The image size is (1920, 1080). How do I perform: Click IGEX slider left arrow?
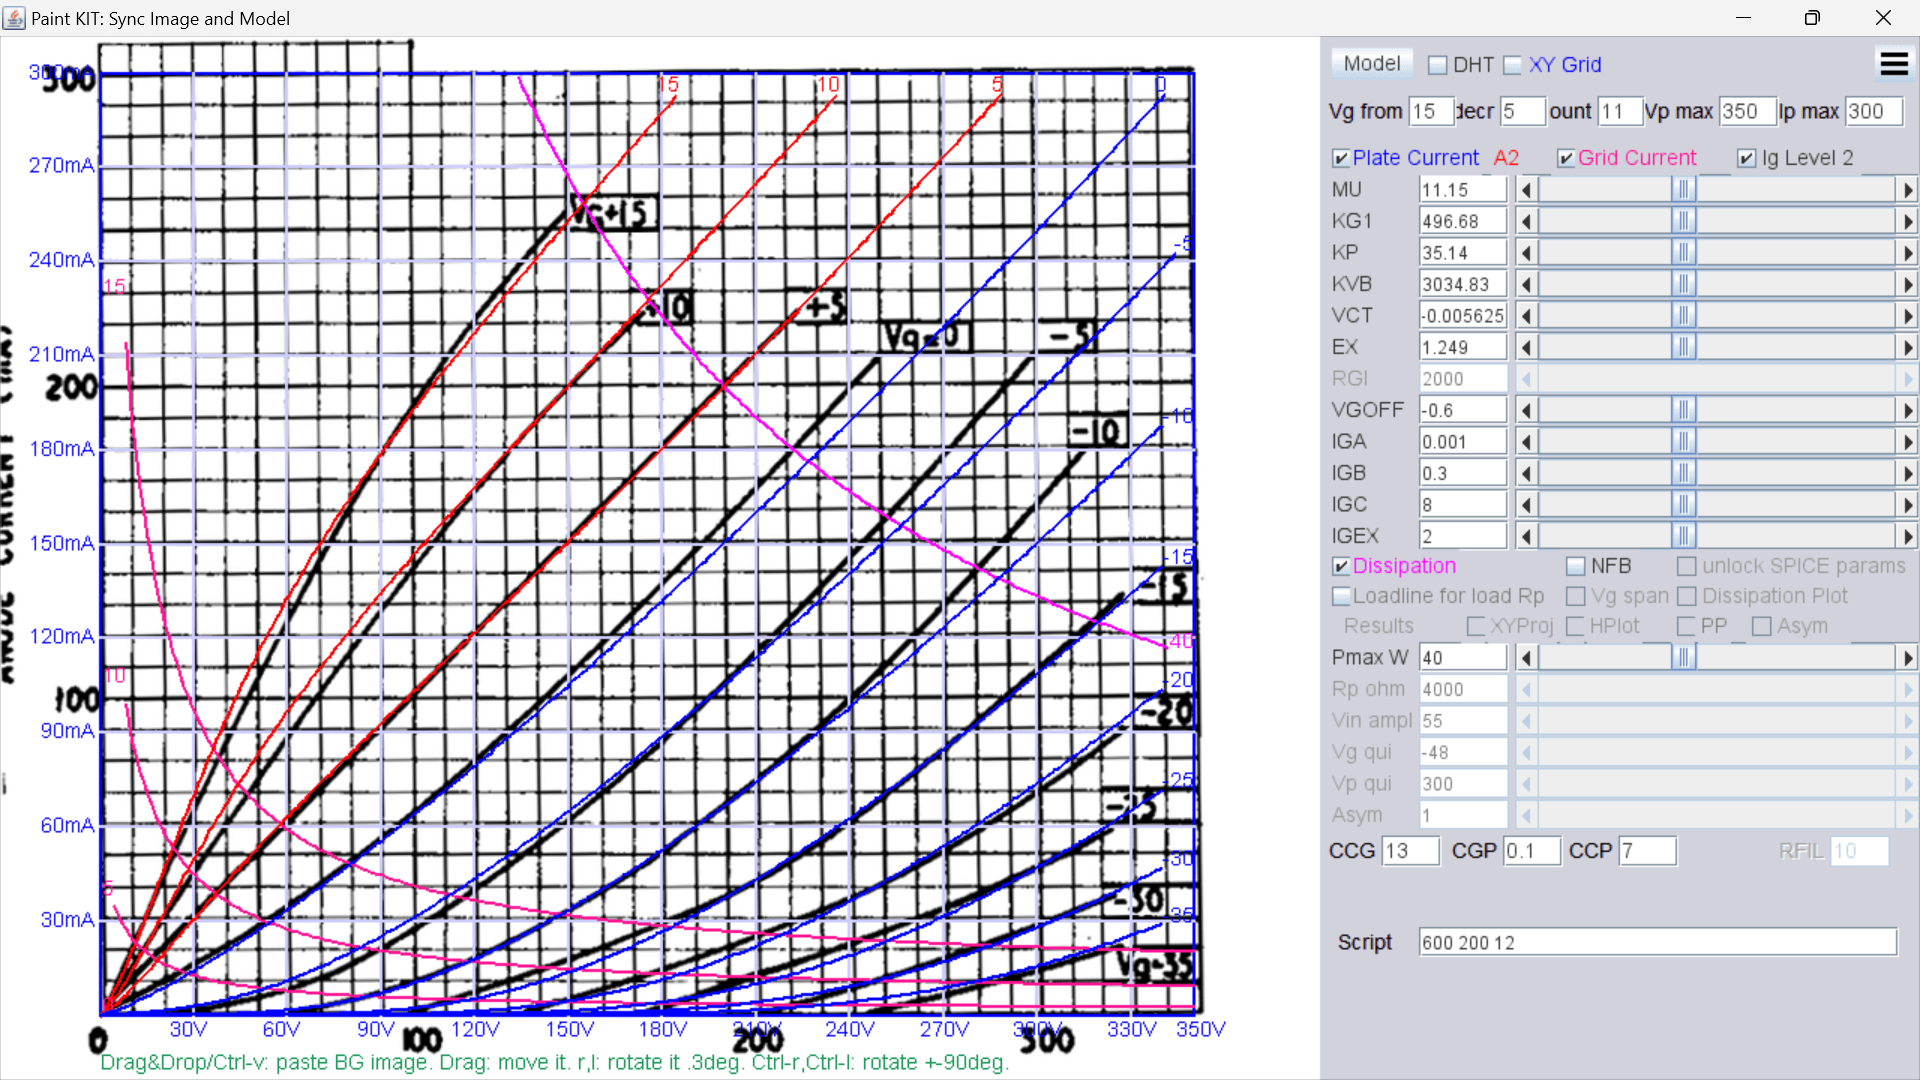point(1526,536)
